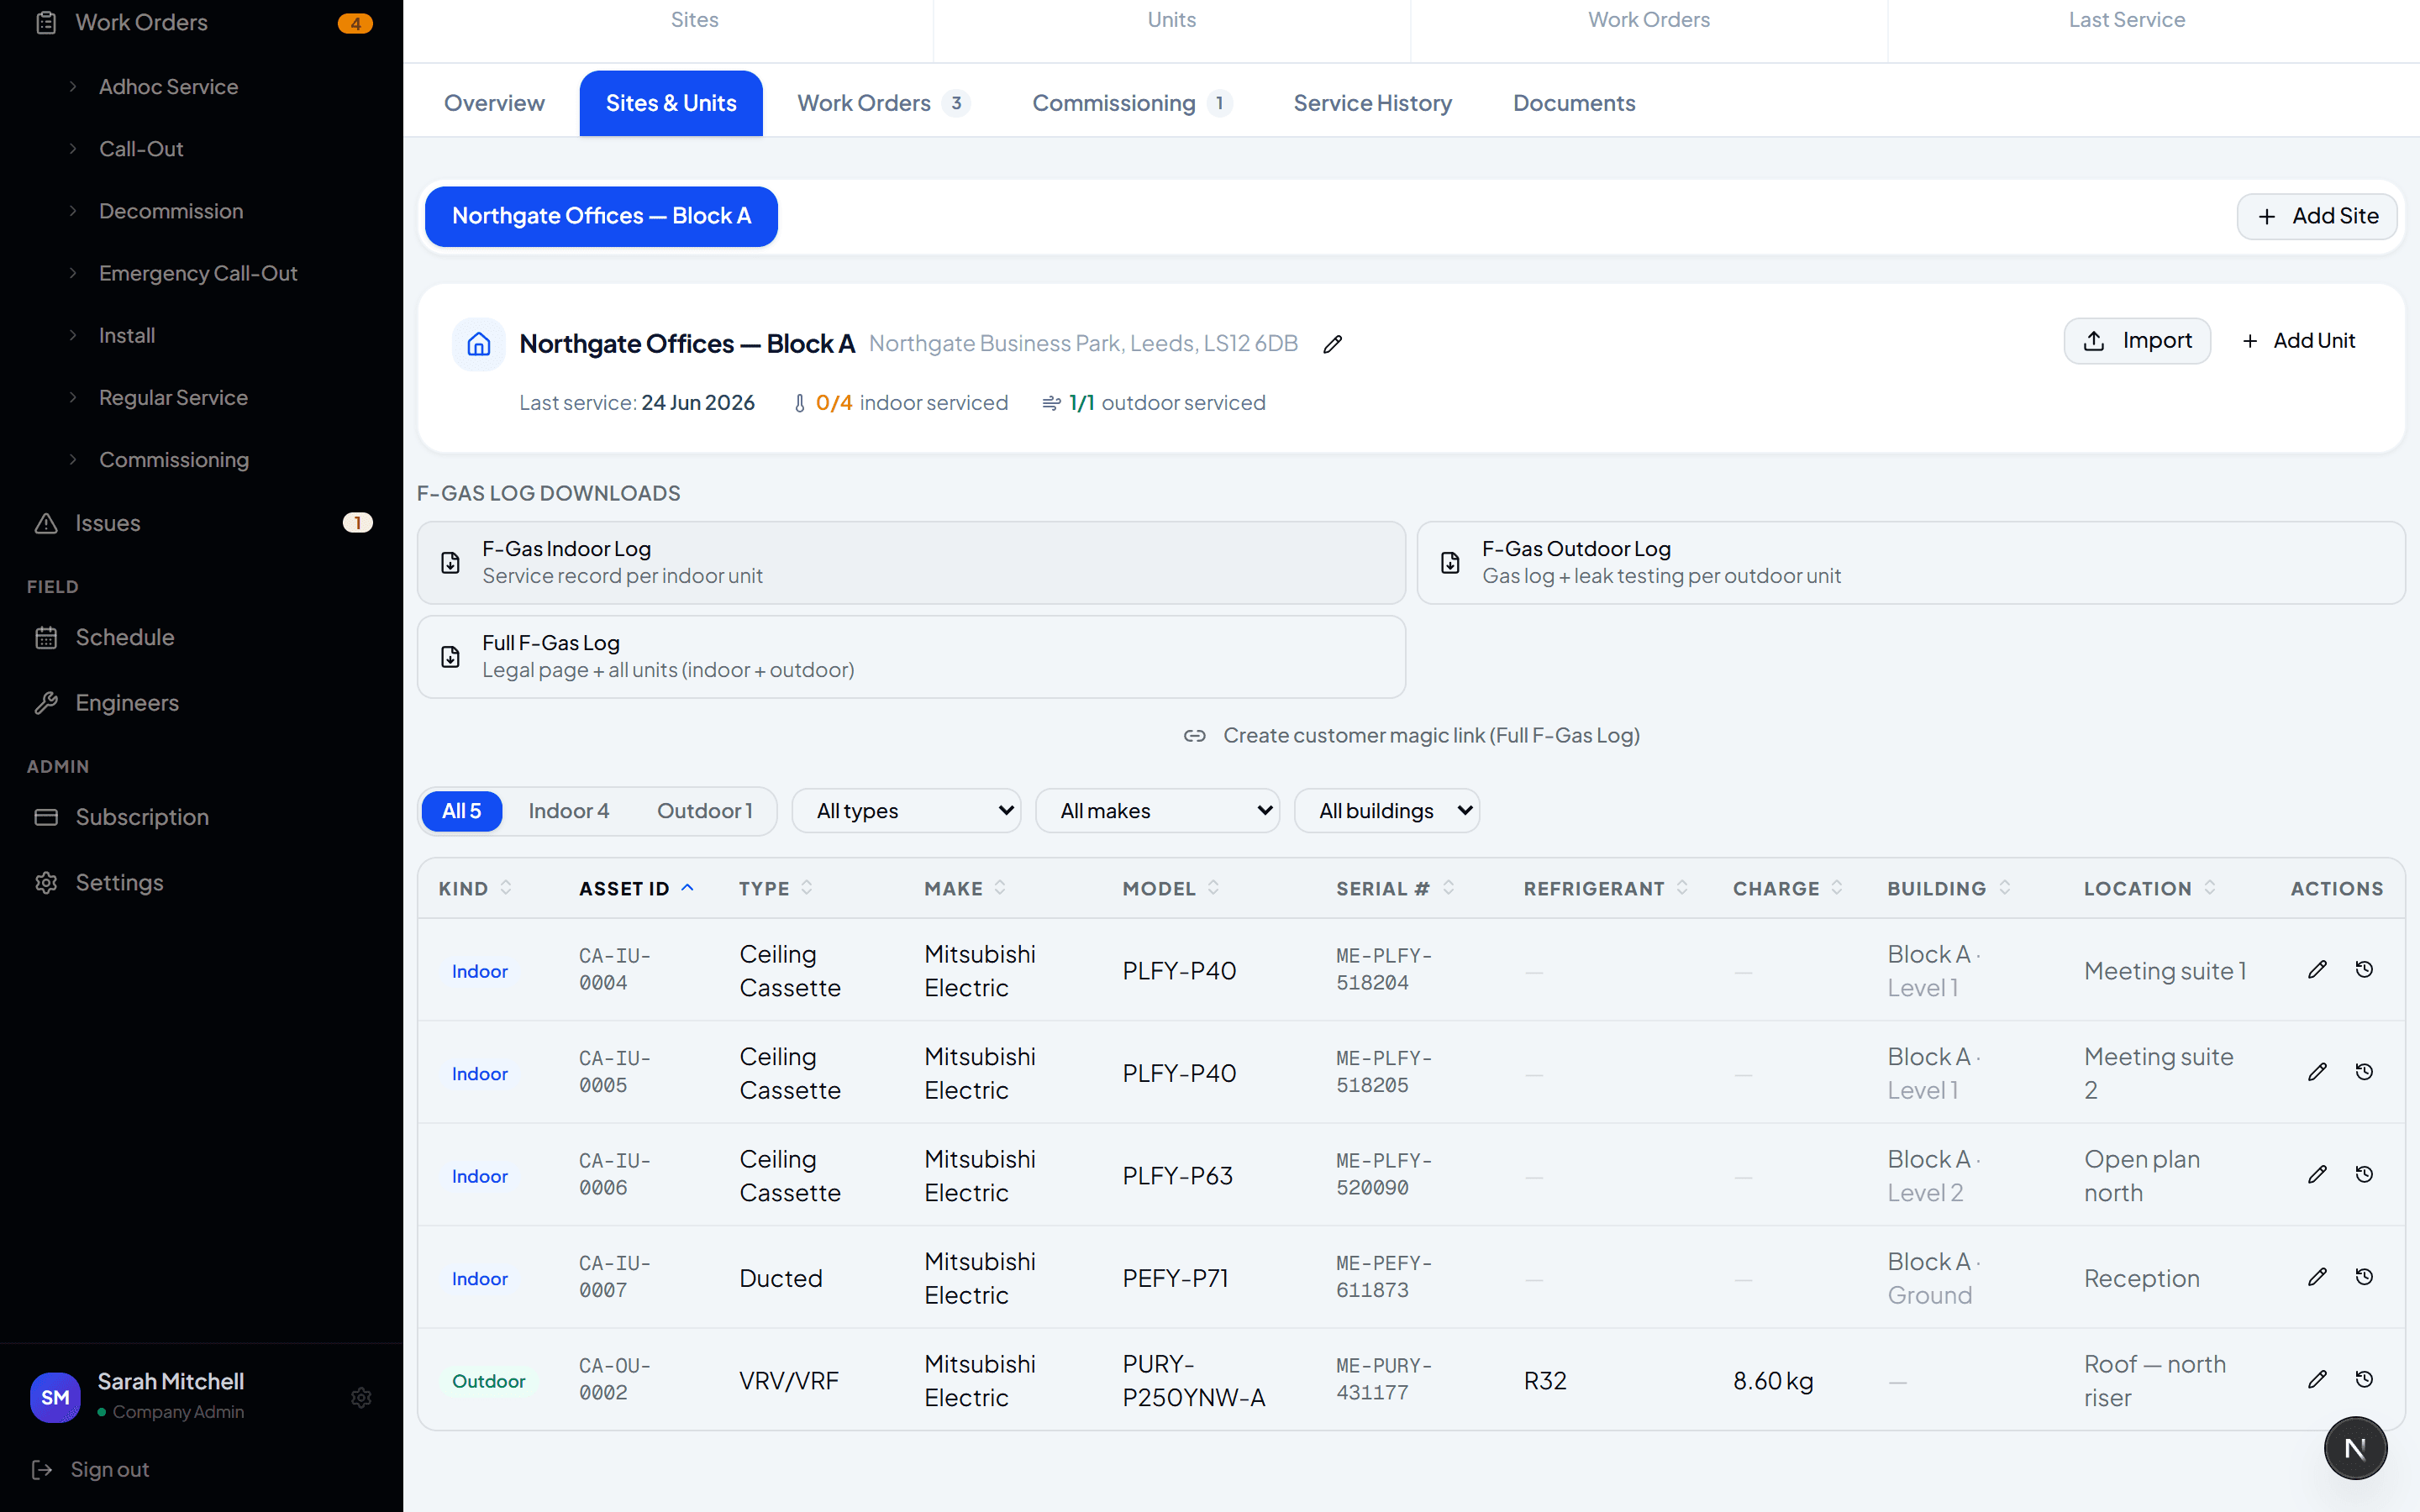View history for unit CA-IU-0004
2420x1512 pixels.
[2364, 969]
